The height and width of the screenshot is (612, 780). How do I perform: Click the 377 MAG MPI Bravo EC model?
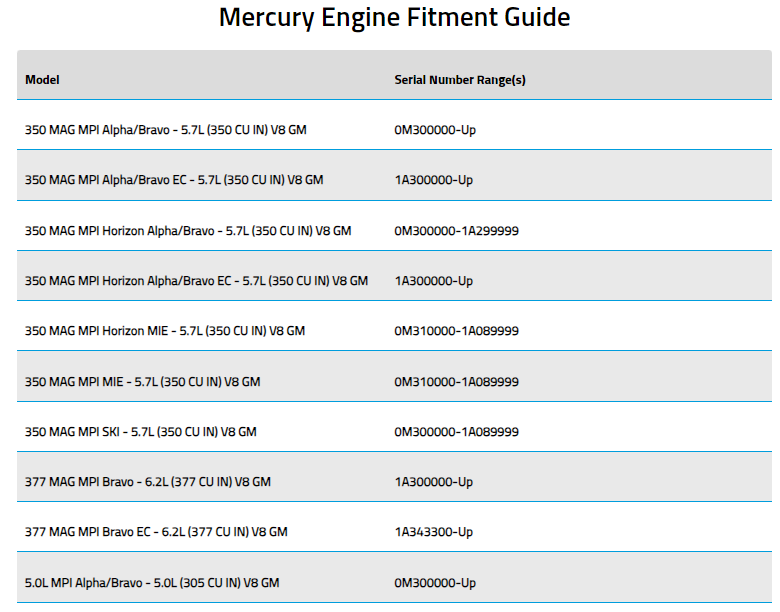tap(156, 532)
